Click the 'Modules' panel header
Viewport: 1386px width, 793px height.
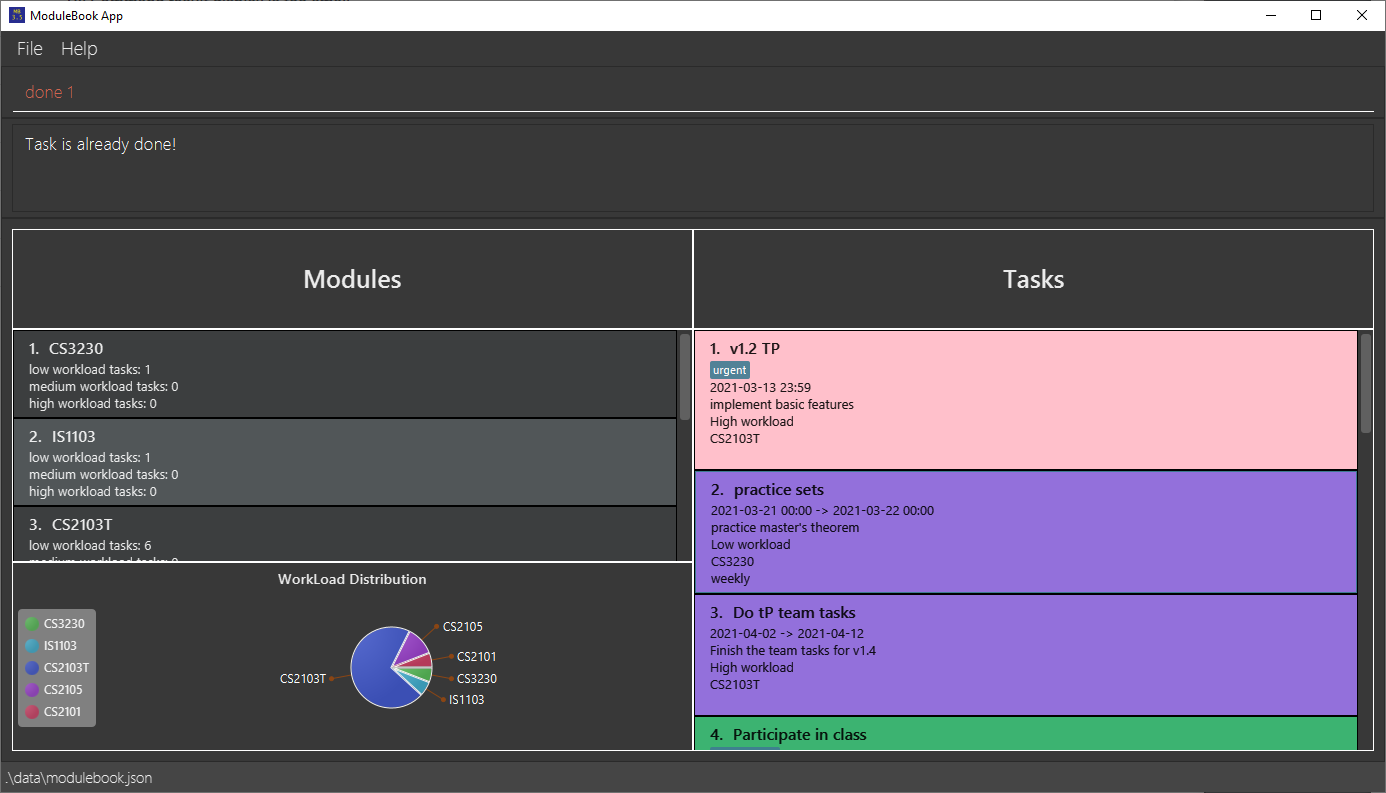352,279
